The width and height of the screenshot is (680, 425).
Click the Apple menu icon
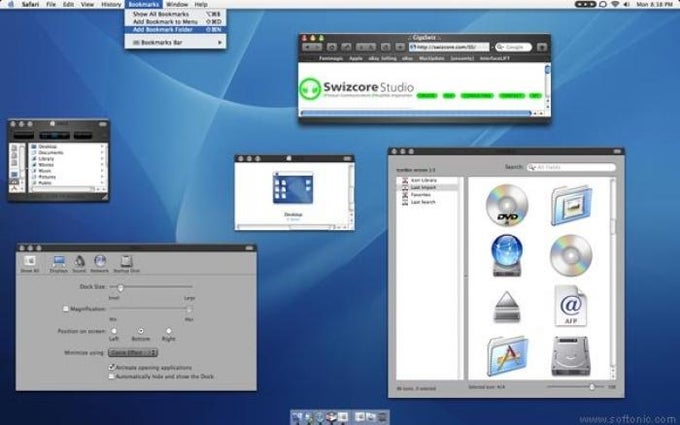[11, 4]
